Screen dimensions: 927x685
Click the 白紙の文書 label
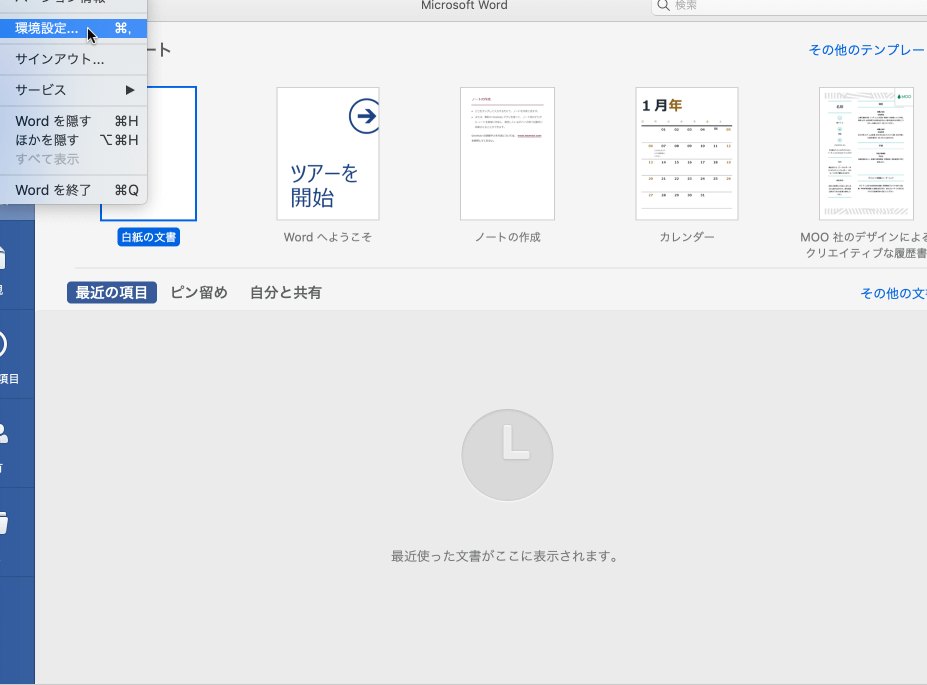point(148,237)
